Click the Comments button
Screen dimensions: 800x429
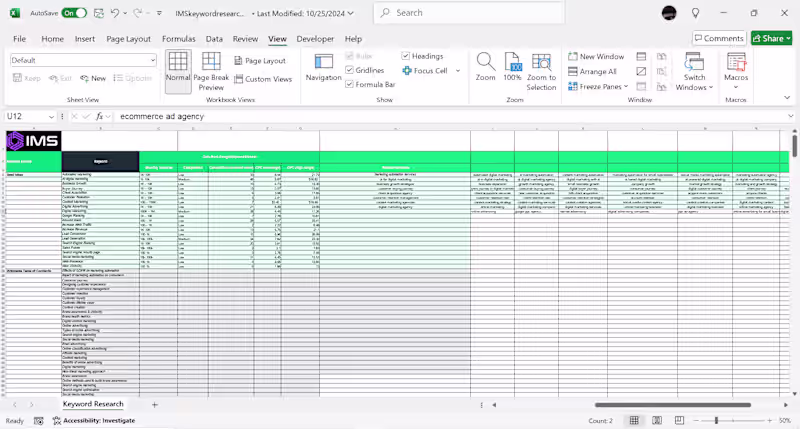[x=719, y=38]
